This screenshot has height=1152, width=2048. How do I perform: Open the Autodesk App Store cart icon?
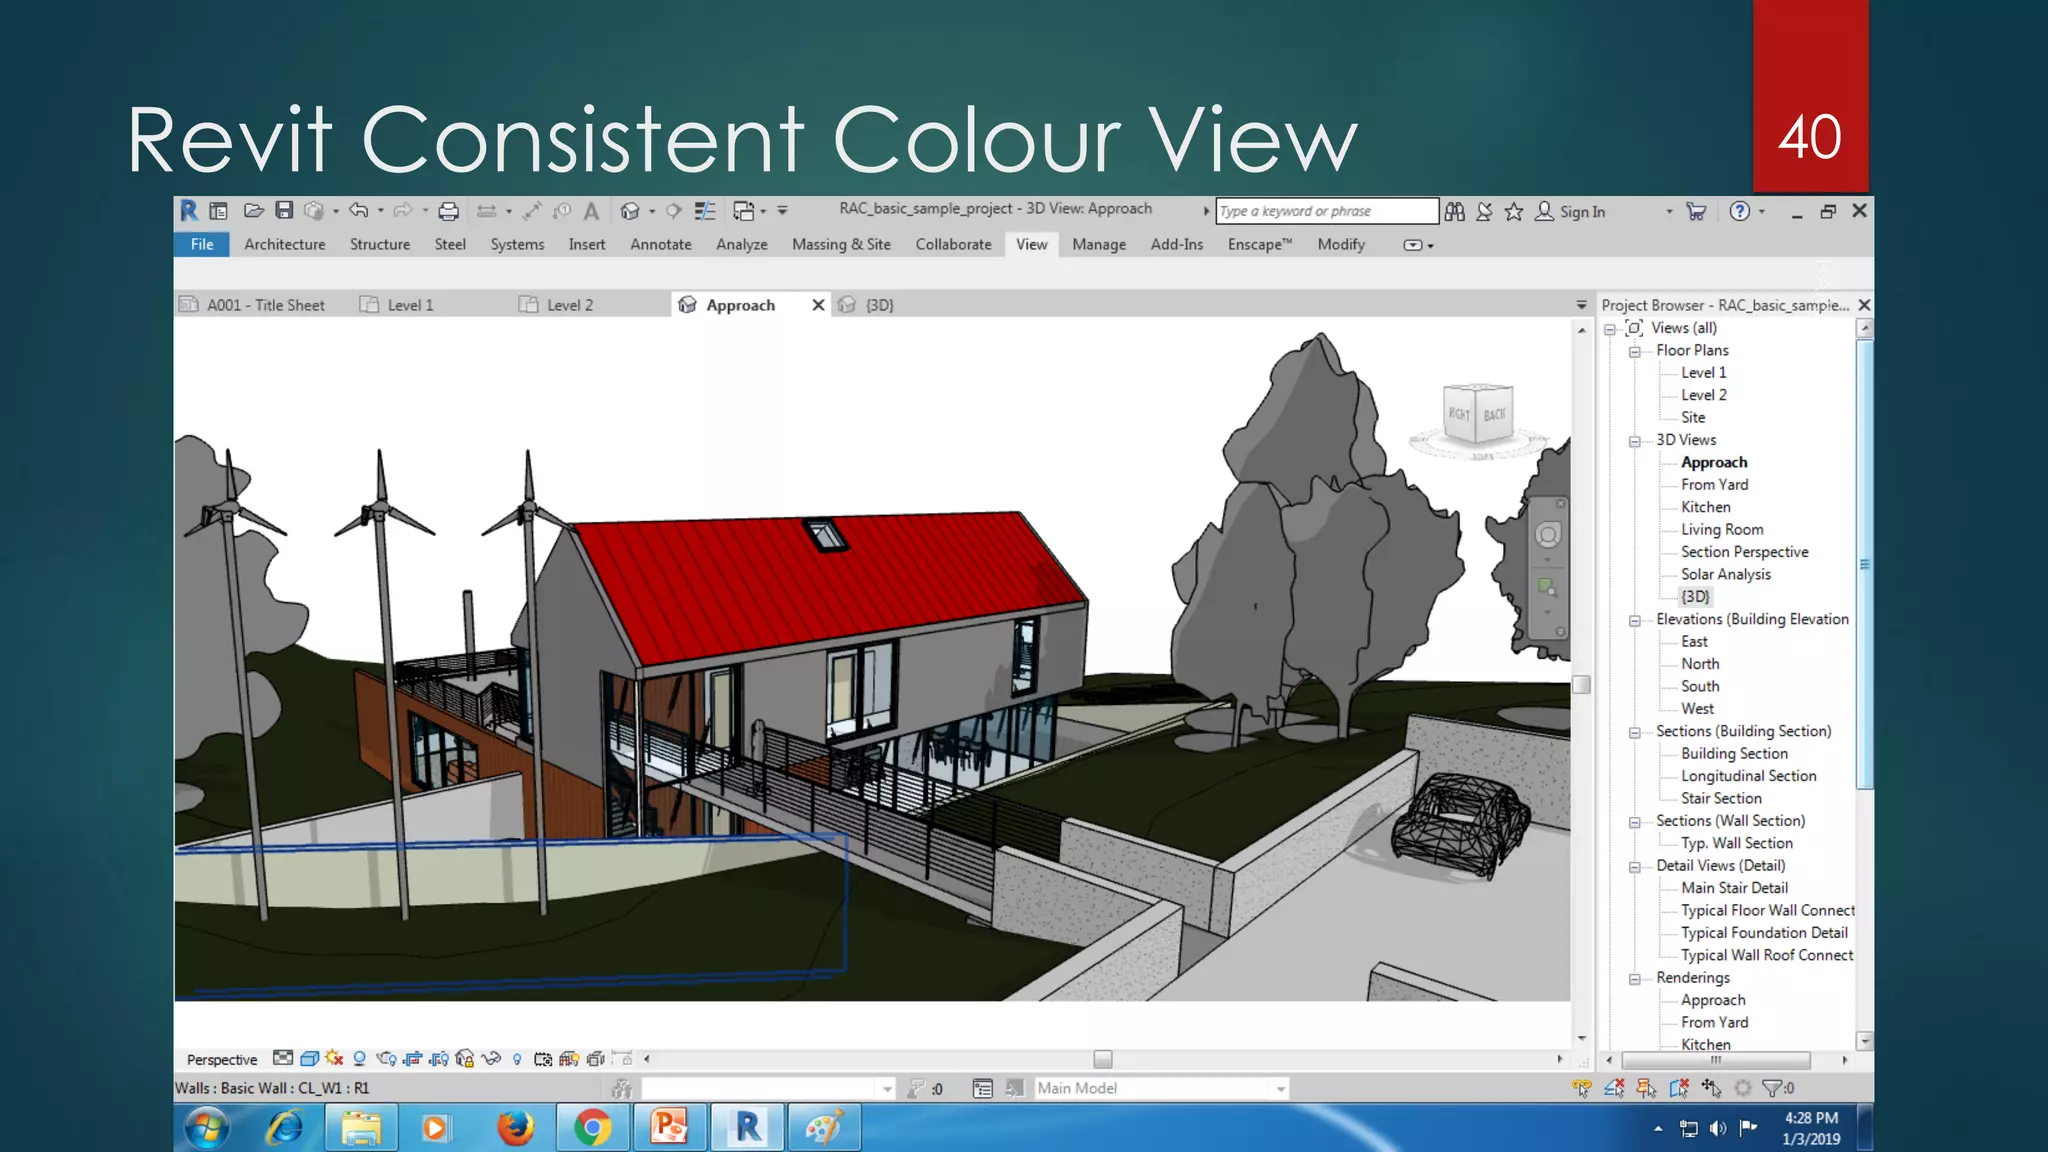(1696, 211)
